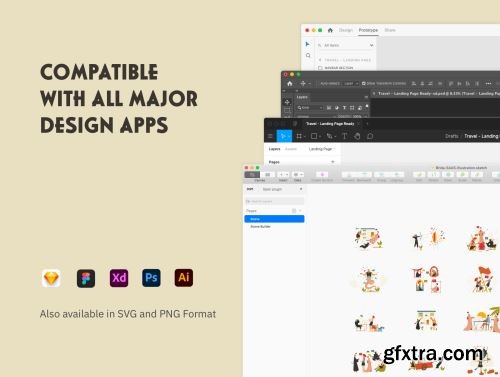
Task: Click Create Symbol in Sketch toolbar
Action: click(x=322, y=175)
